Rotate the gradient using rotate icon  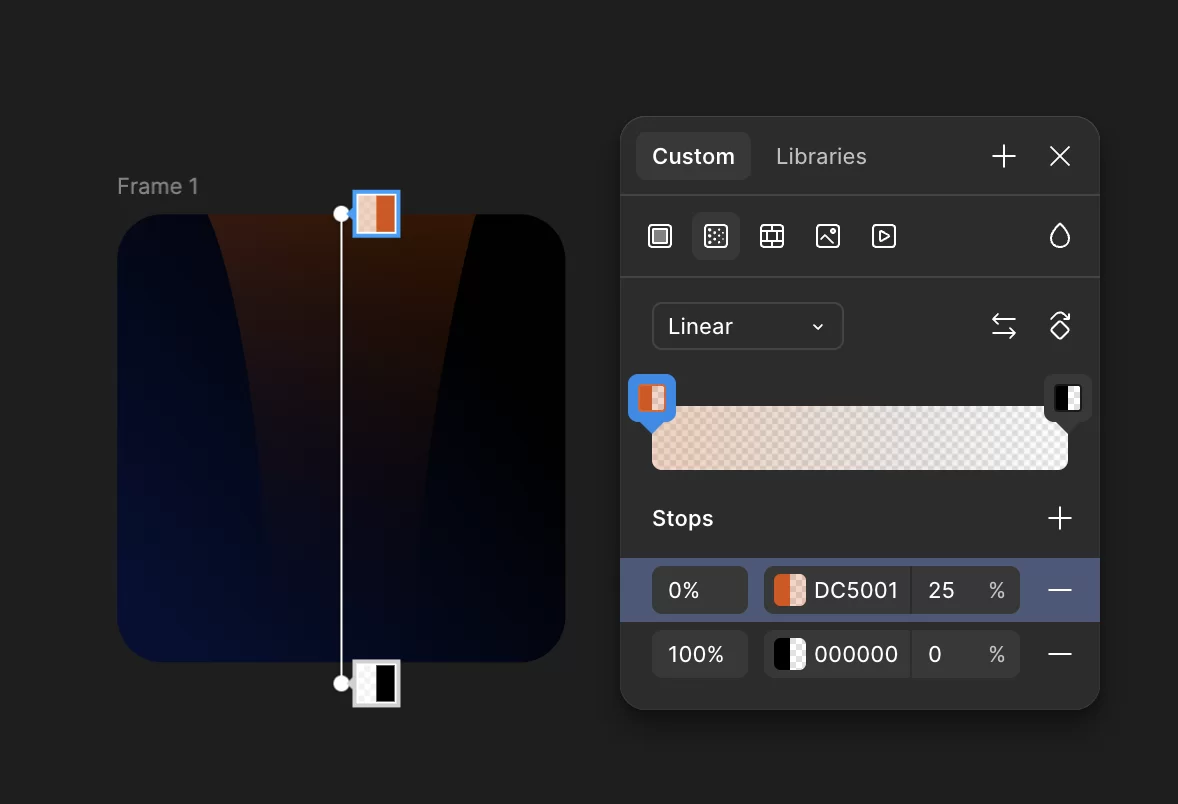click(x=1060, y=326)
